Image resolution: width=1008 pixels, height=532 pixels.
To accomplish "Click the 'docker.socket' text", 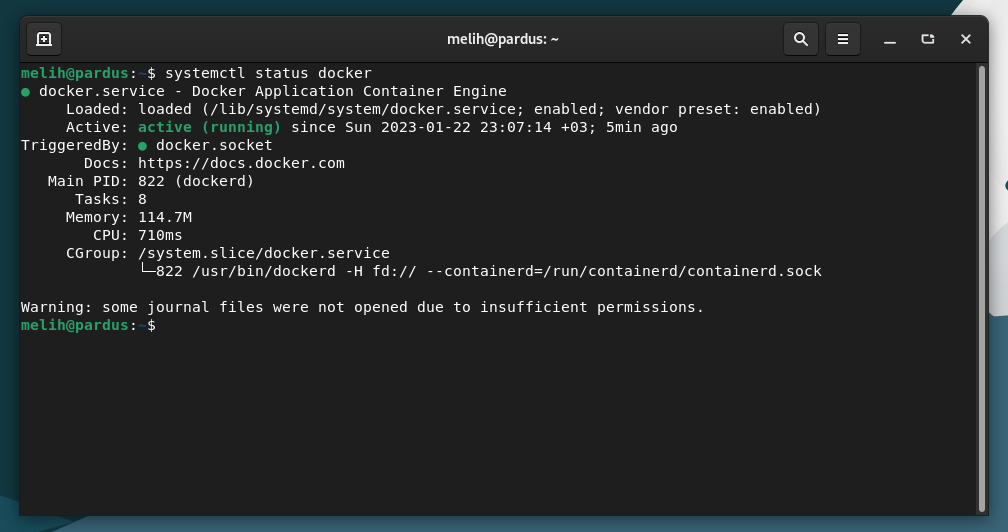I will [x=214, y=145].
